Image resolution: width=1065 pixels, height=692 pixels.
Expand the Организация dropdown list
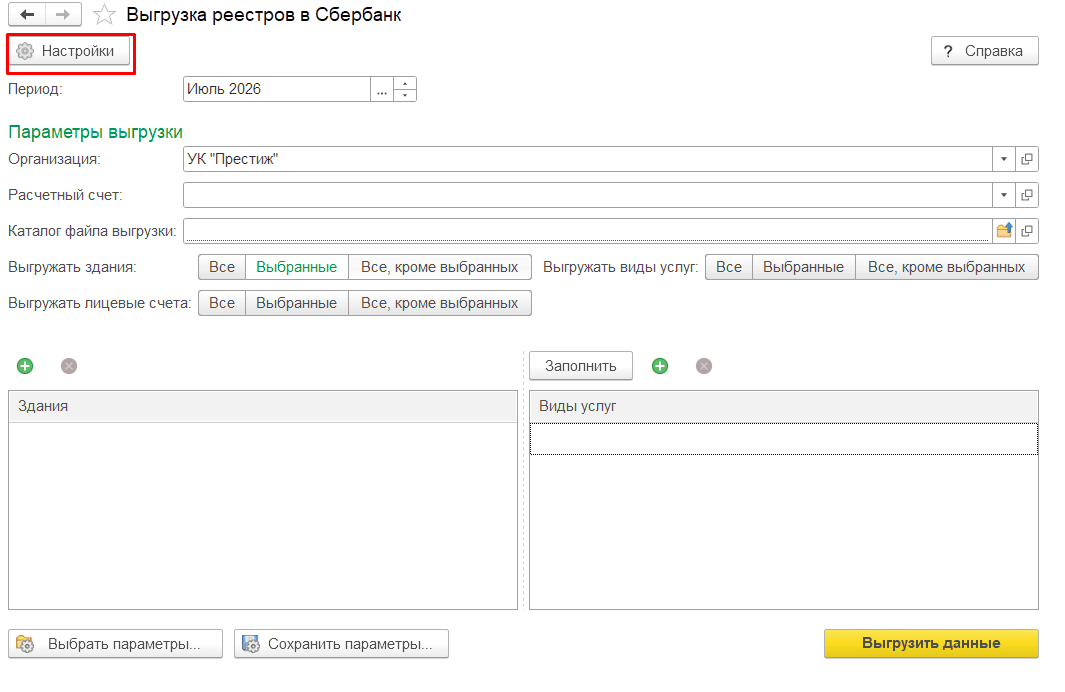[x=1004, y=159]
